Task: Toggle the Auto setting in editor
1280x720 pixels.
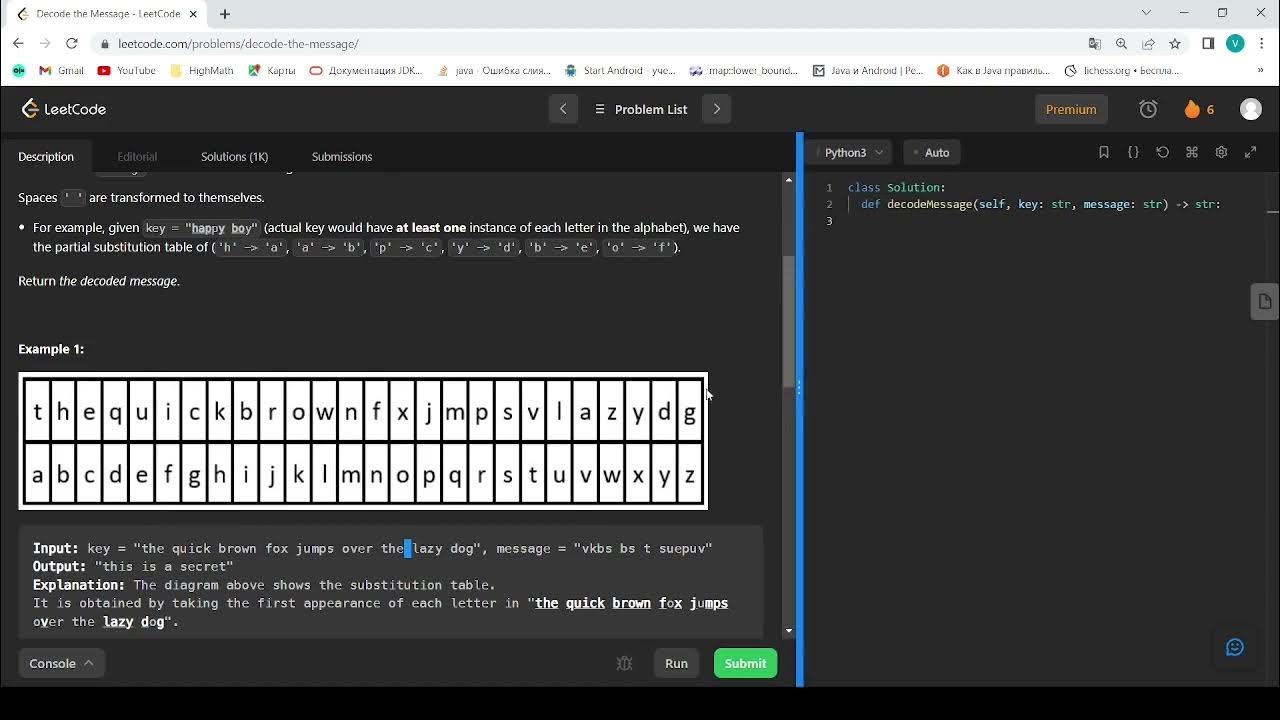Action: [930, 152]
